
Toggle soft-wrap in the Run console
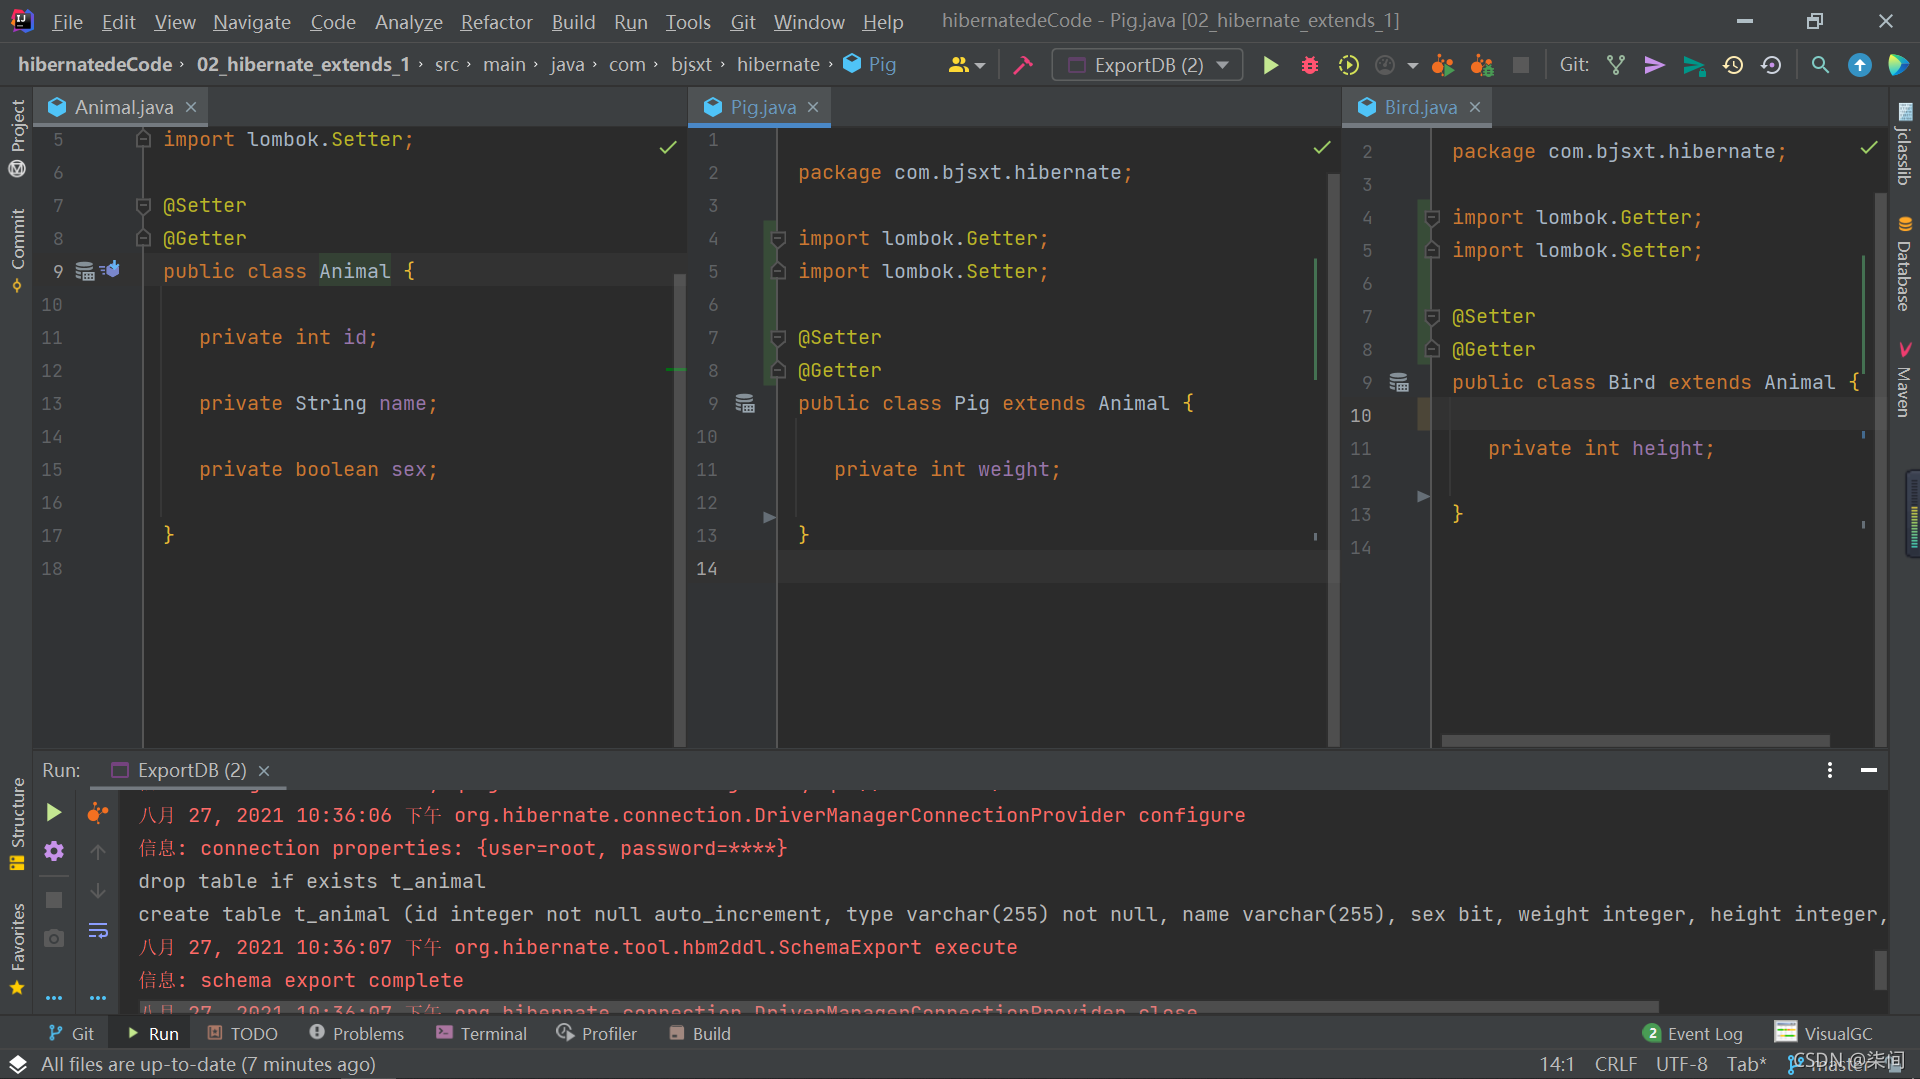(x=98, y=930)
